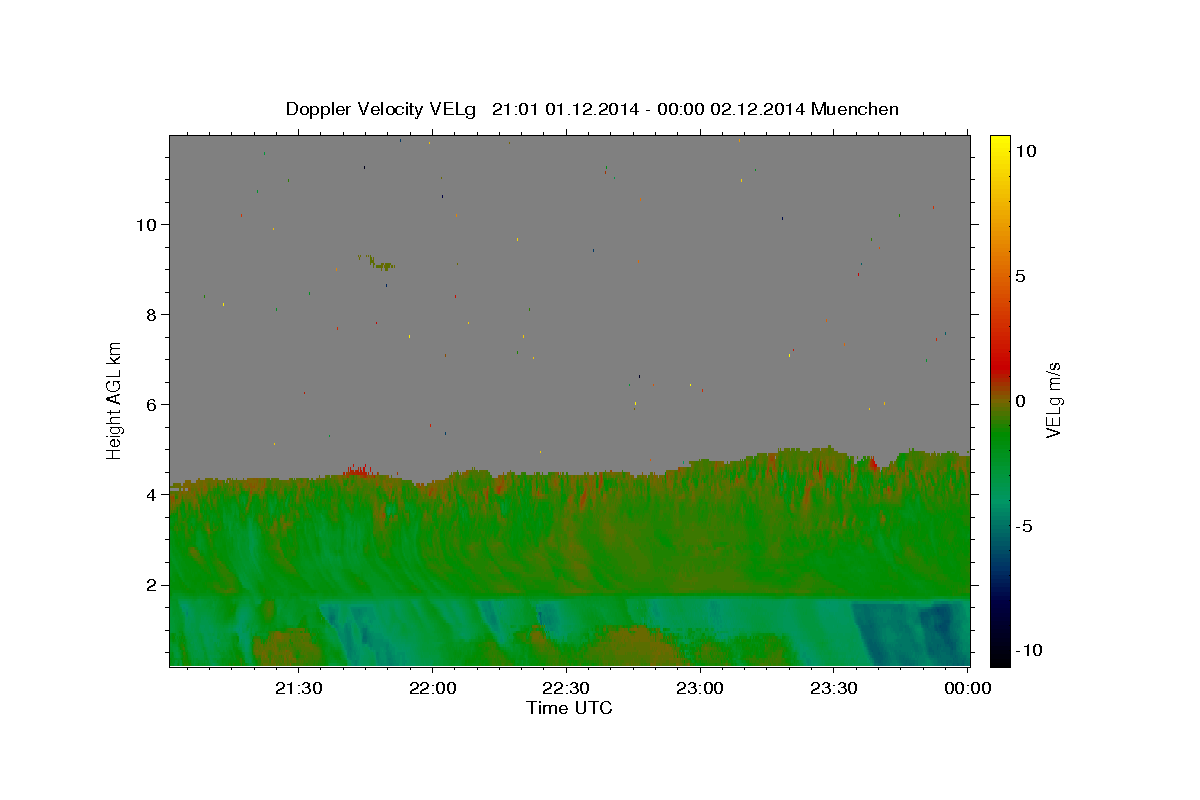Click the 22:30 time tick label
The image size is (1200, 800).
pyautogui.click(x=566, y=688)
